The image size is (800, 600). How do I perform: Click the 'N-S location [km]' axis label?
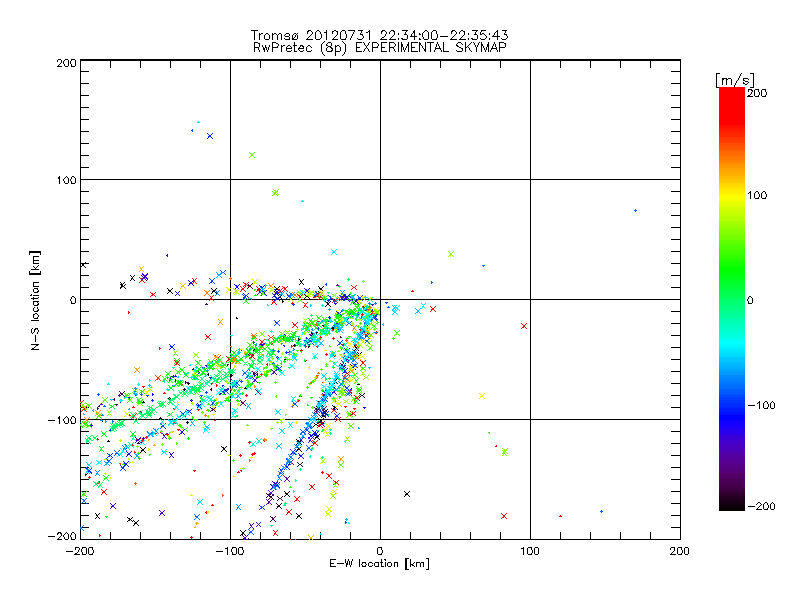pyautogui.click(x=35, y=301)
